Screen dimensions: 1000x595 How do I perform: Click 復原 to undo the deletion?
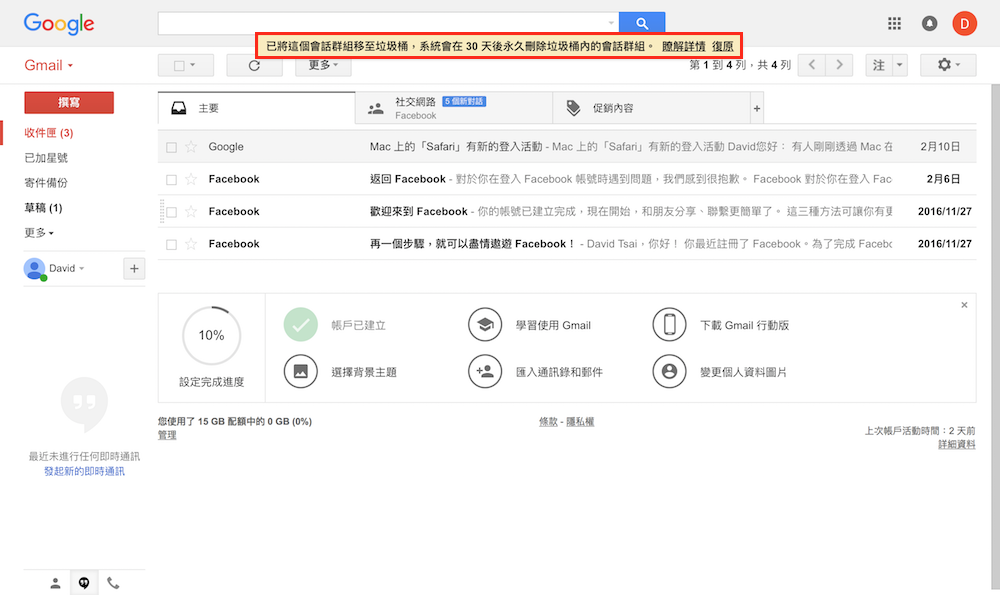pyautogui.click(x=722, y=46)
